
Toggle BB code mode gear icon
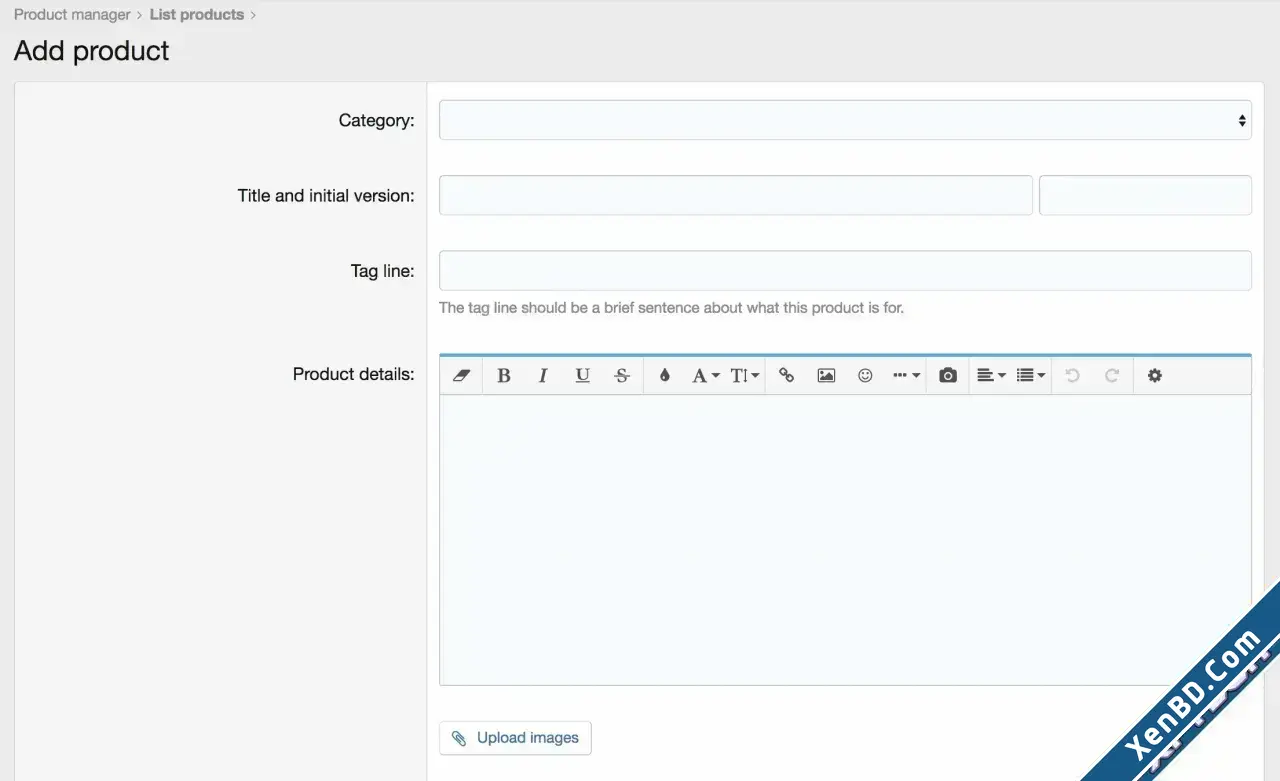(1155, 376)
